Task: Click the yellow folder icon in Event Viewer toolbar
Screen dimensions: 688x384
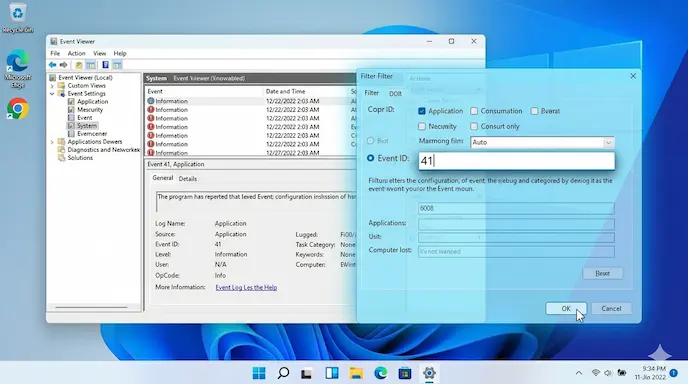Action: tap(79, 65)
